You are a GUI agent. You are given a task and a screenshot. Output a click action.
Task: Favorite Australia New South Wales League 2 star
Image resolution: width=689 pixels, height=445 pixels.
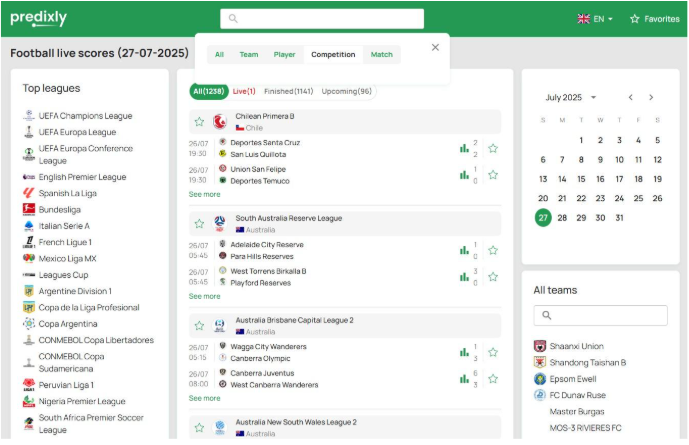pos(199,427)
